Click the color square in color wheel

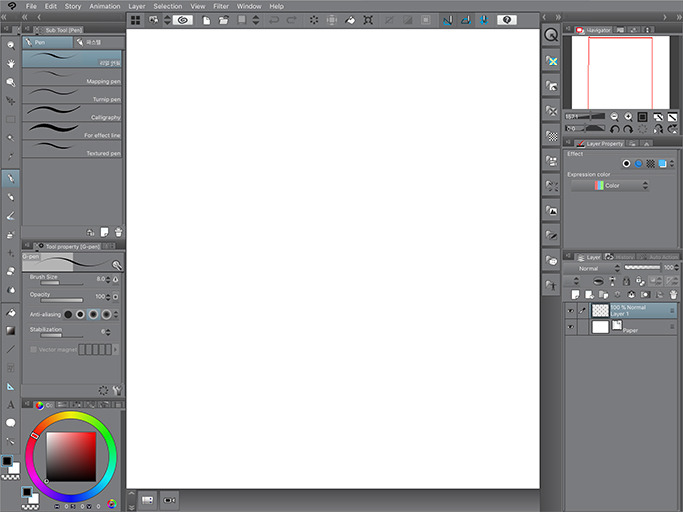(71, 457)
